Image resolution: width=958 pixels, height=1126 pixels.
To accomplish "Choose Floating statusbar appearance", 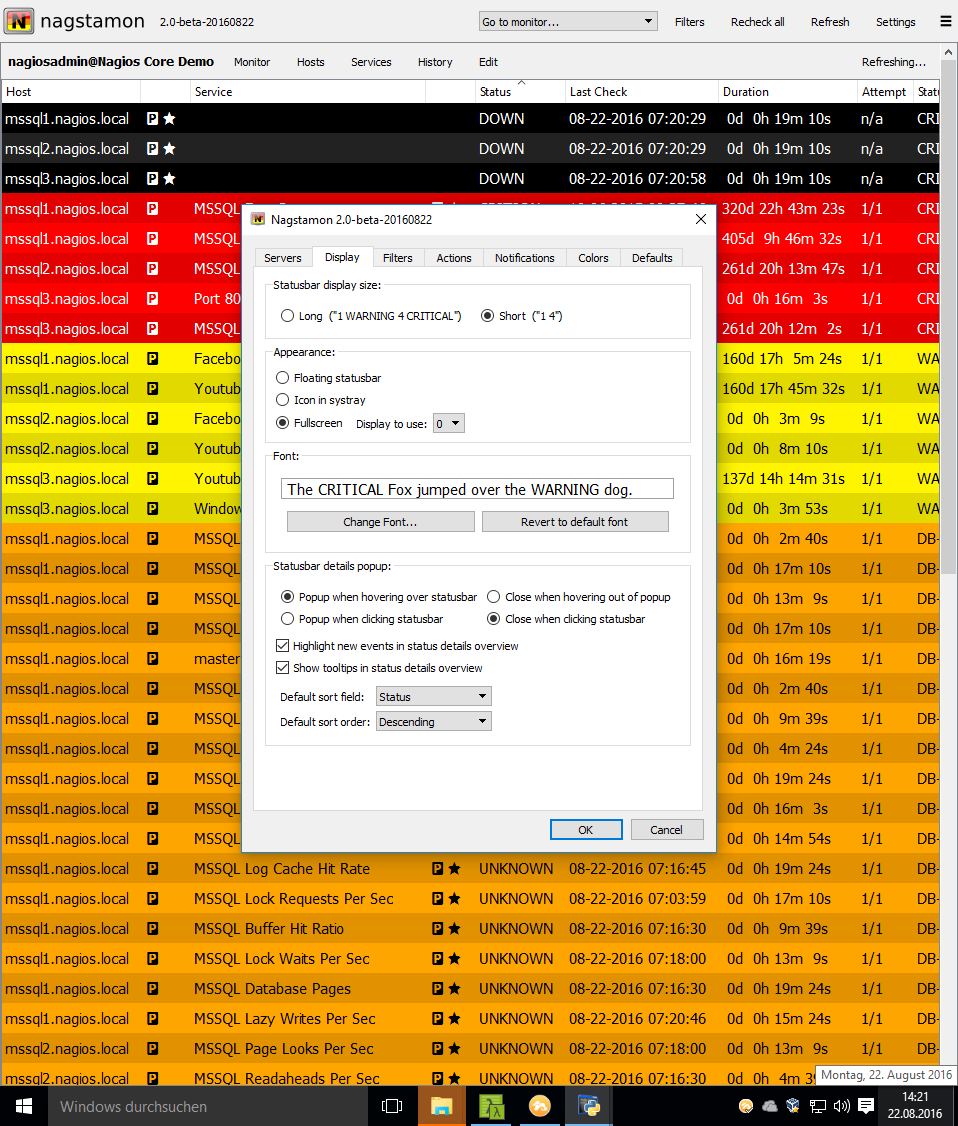I will tap(285, 378).
